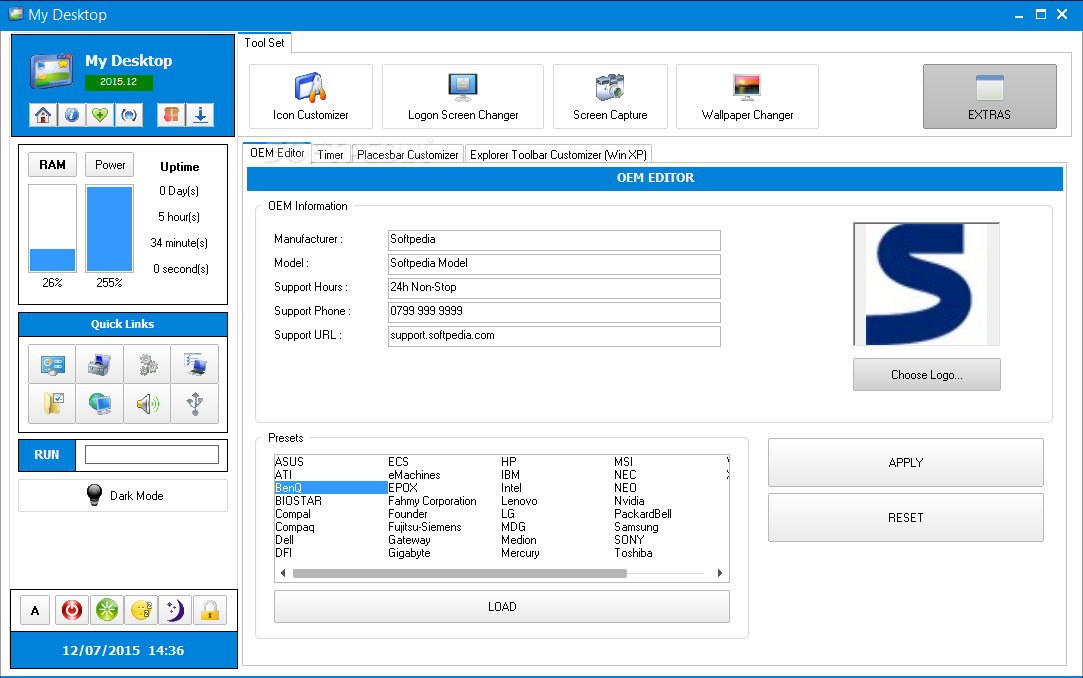Click the red power shutdown icon
Screen dimensions: 1083x678
click(x=72, y=610)
